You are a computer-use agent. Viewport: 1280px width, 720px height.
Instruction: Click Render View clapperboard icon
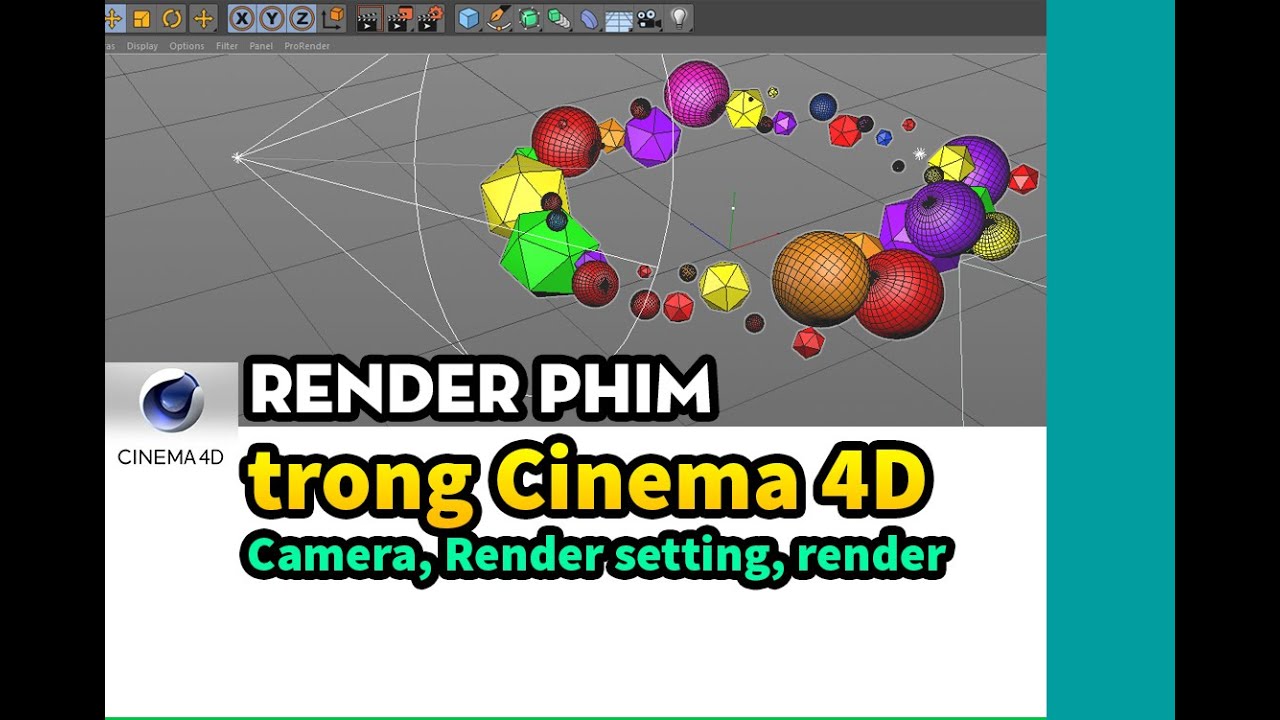[369, 18]
